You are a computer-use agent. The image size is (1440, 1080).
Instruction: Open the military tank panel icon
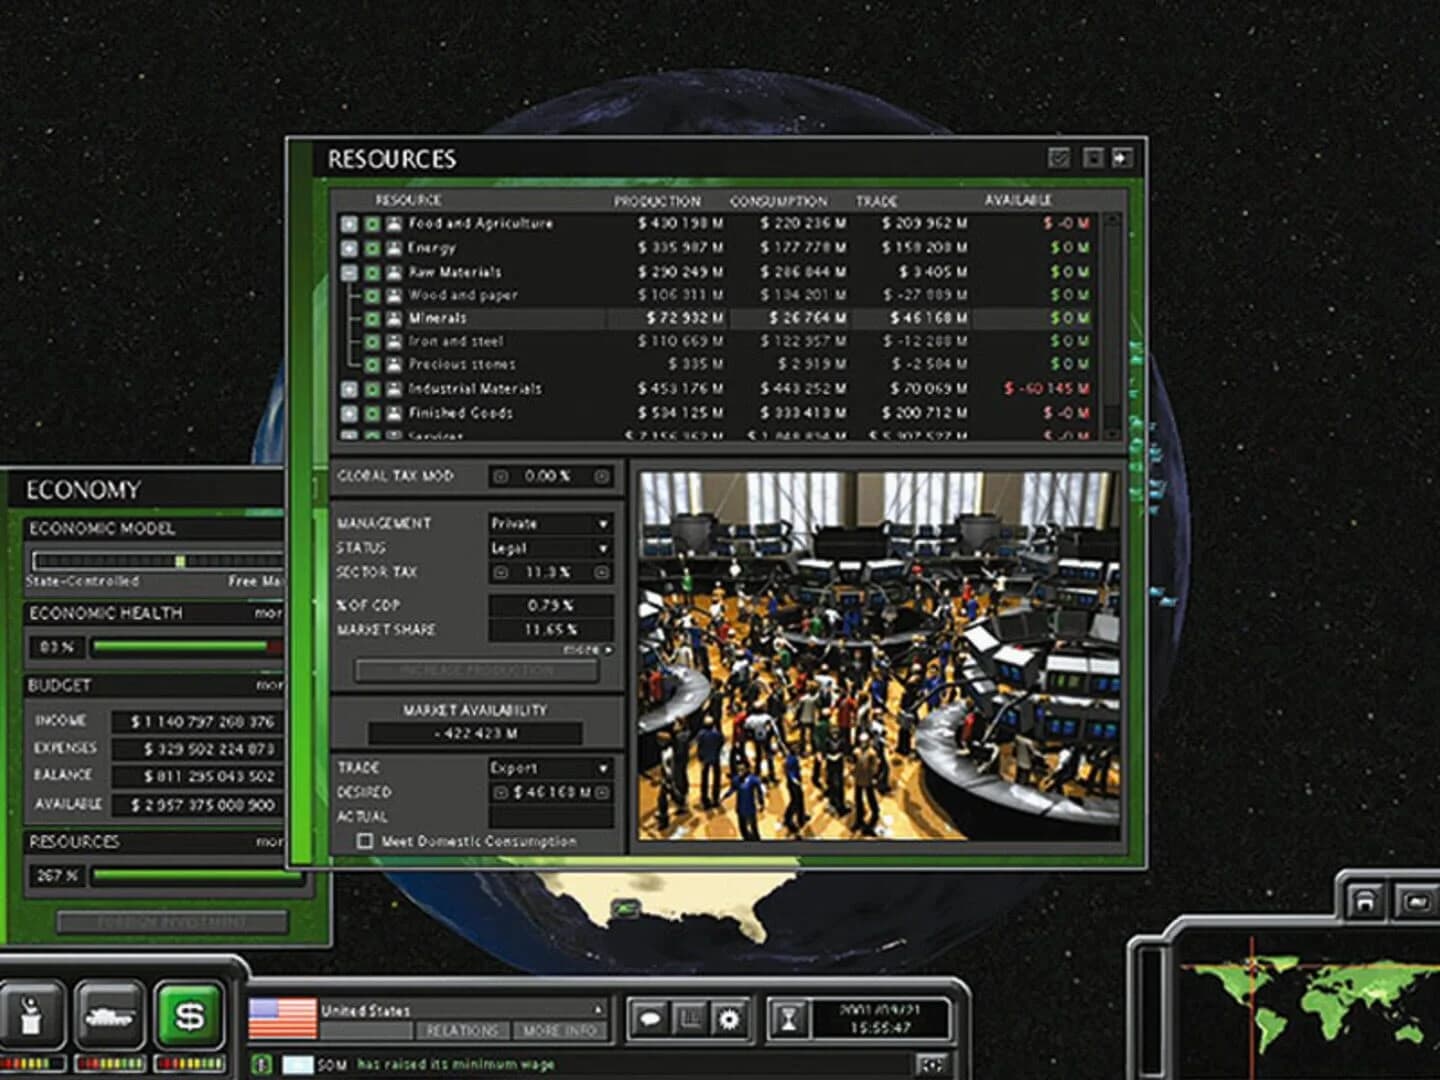107,1014
